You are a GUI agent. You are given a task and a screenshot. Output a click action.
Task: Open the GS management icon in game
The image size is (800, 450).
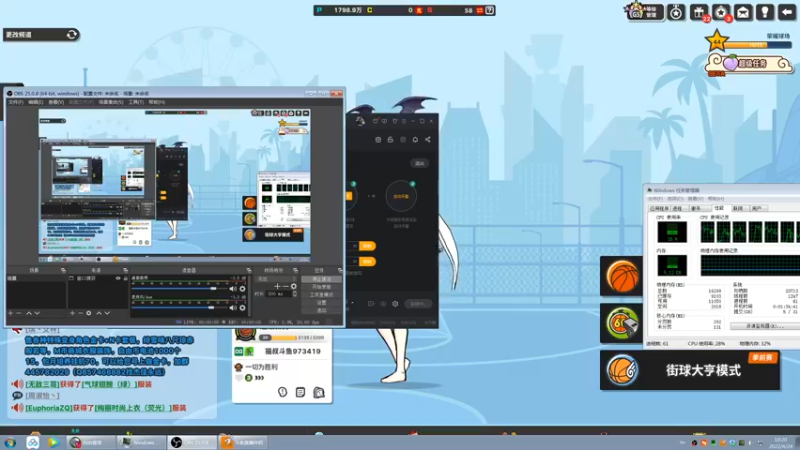(644, 11)
